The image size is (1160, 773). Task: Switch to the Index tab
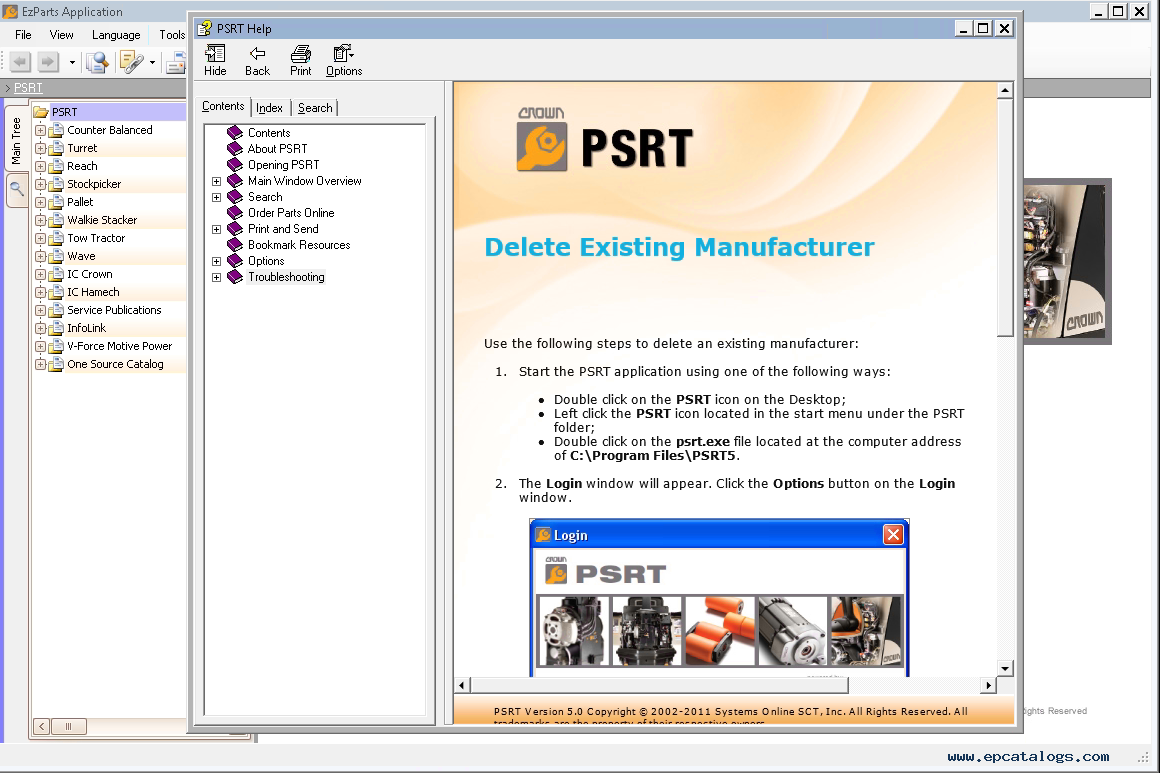269,108
